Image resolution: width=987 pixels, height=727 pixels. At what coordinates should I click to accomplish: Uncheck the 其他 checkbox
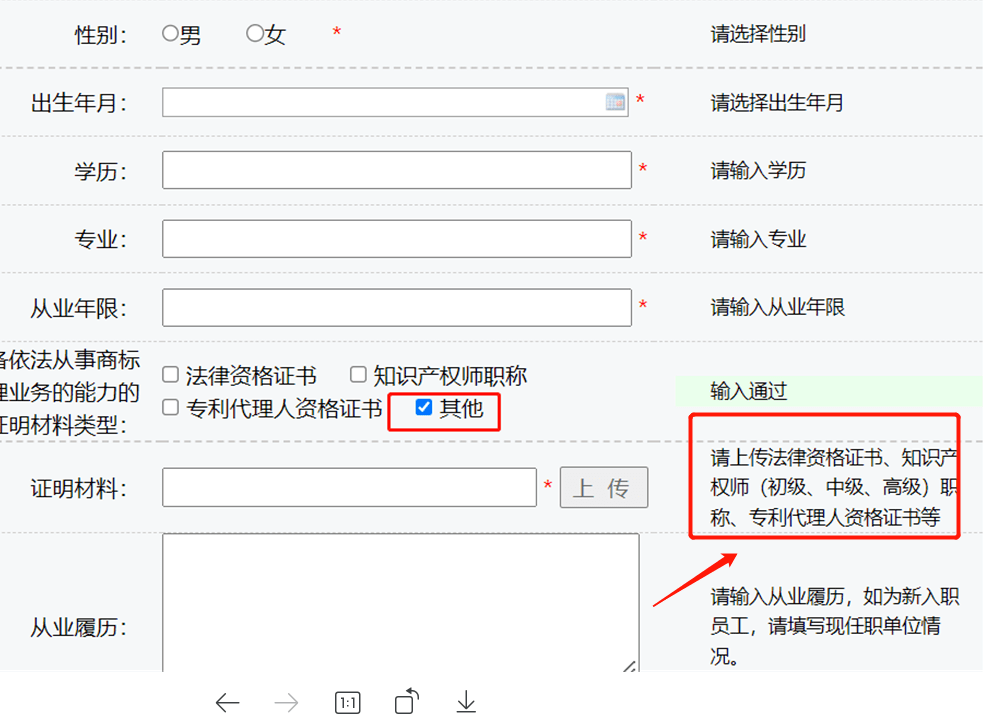[424, 409]
